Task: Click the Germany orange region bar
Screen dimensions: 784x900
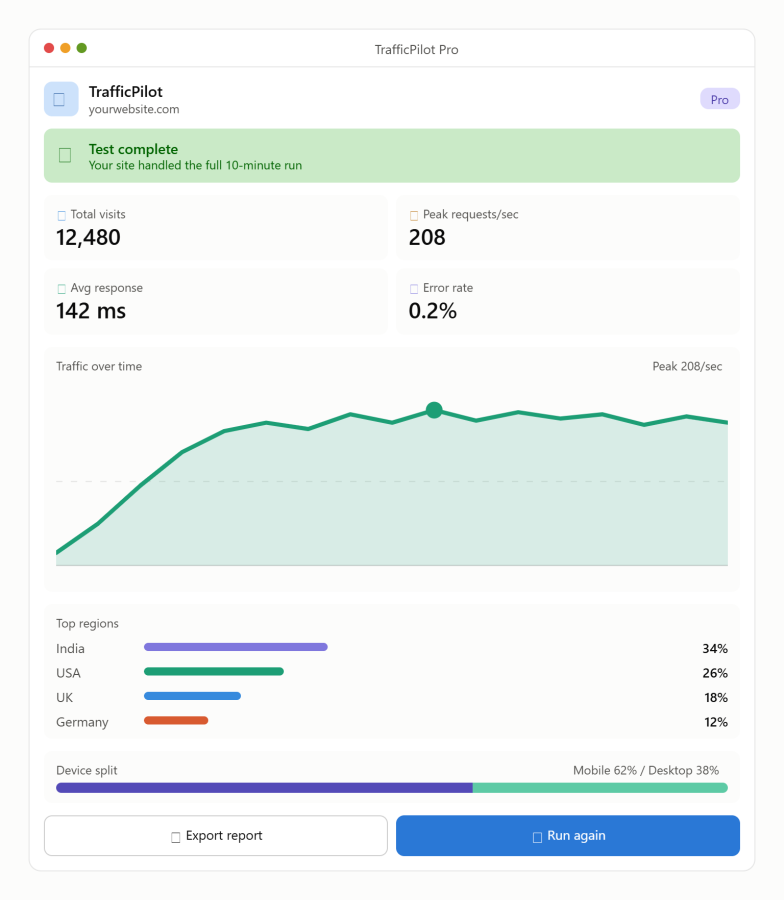Action: 176,720
